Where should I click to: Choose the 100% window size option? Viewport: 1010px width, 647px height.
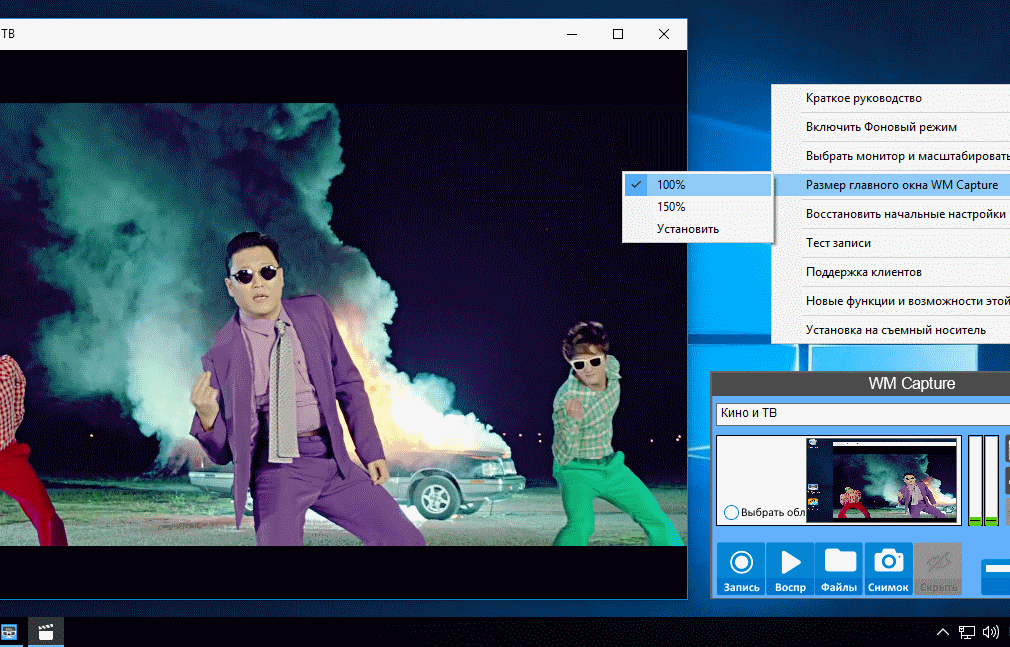point(698,185)
